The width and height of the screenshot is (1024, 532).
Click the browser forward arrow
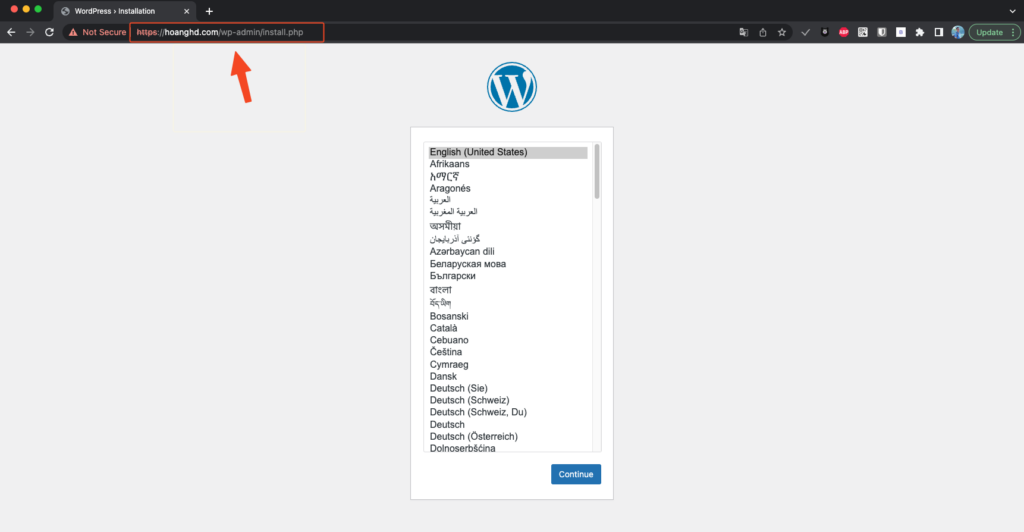(30, 32)
